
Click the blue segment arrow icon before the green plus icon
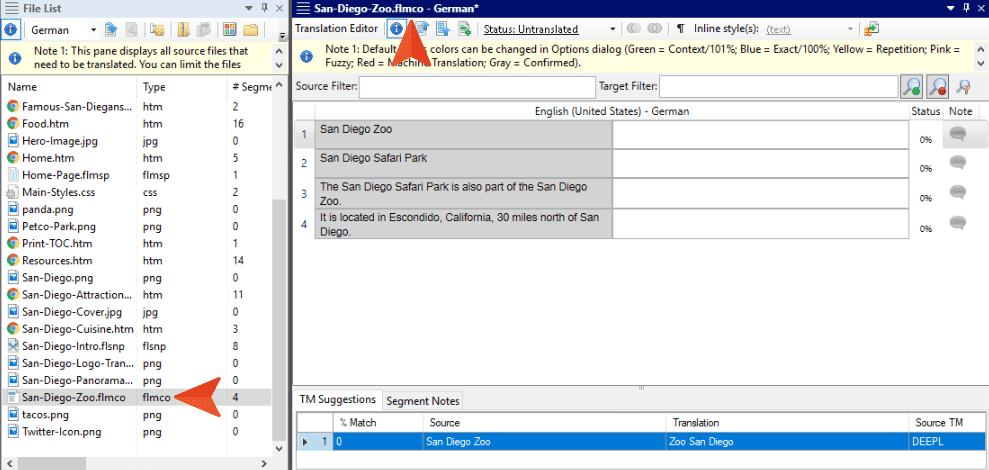(x=443, y=29)
